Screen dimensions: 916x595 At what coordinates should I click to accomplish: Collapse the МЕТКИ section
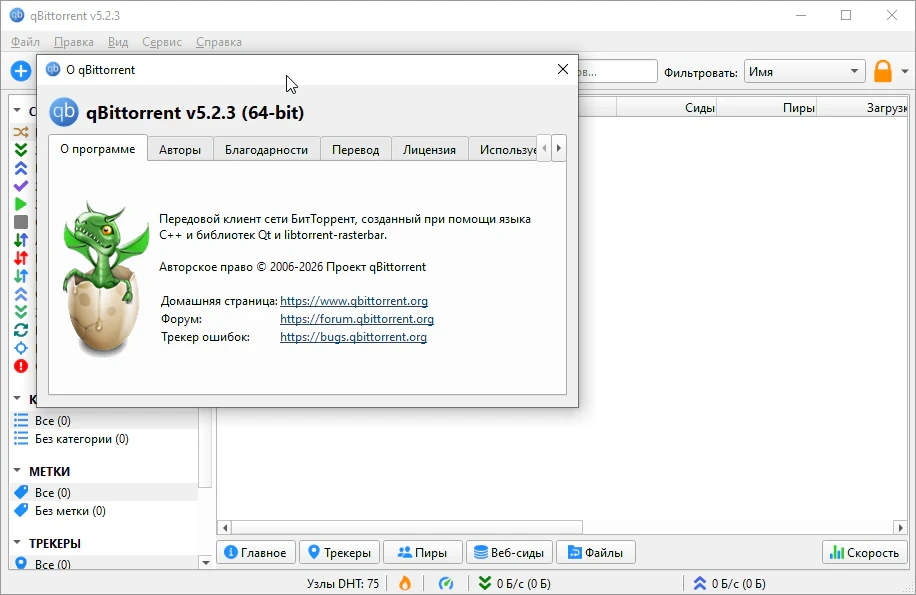(17, 471)
